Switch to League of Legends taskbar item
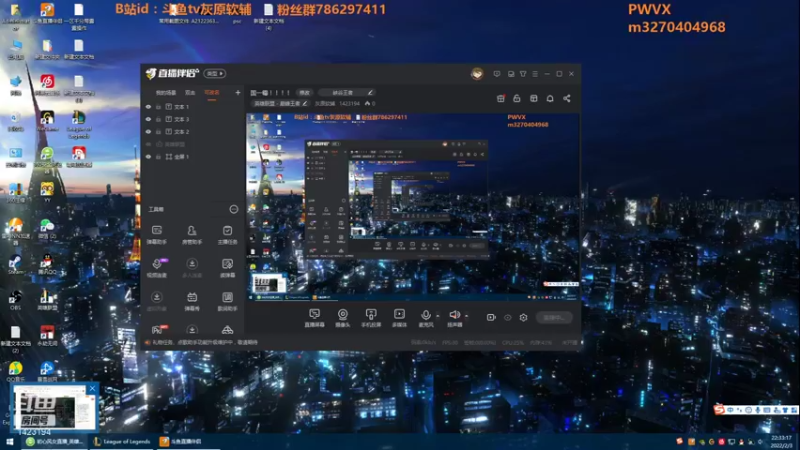Image resolution: width=800 pixels, height=450 pixels. click(x=122, y=442)
